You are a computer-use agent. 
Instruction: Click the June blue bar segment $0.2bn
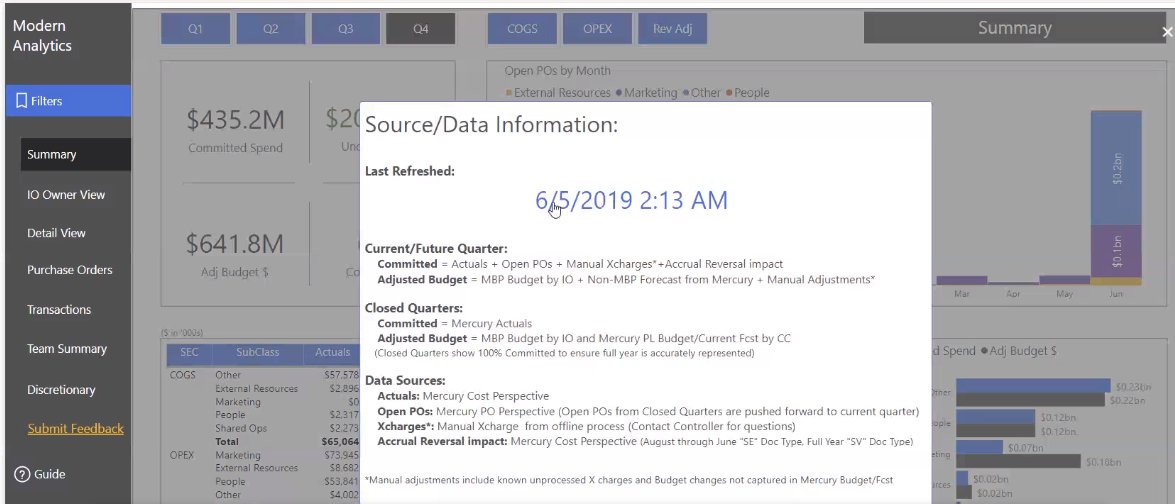[x=1116, y=168]
